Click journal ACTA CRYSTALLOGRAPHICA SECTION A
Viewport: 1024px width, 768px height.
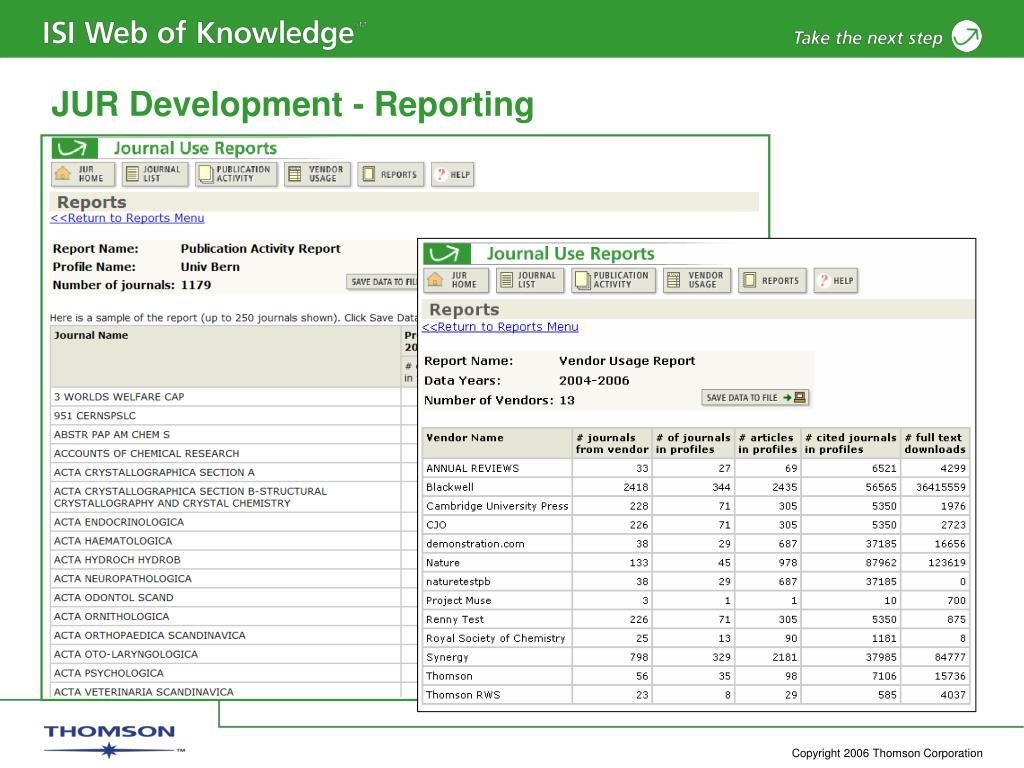(x=154, y=473)
